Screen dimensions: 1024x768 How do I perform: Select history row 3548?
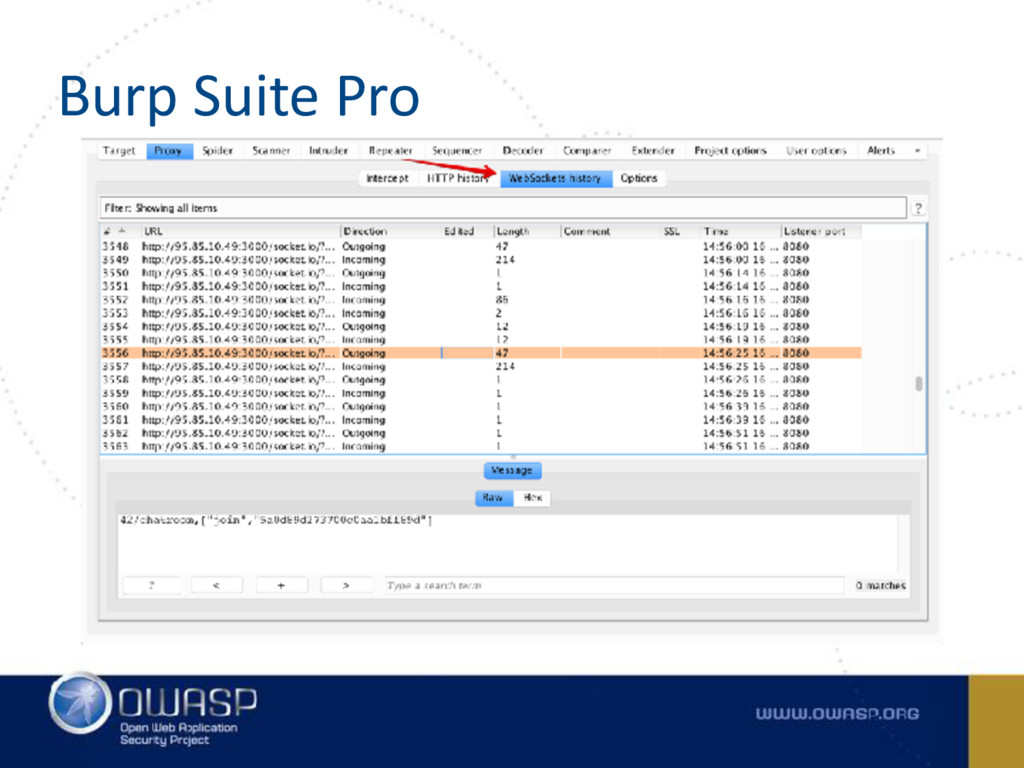(x=481, y=247)
